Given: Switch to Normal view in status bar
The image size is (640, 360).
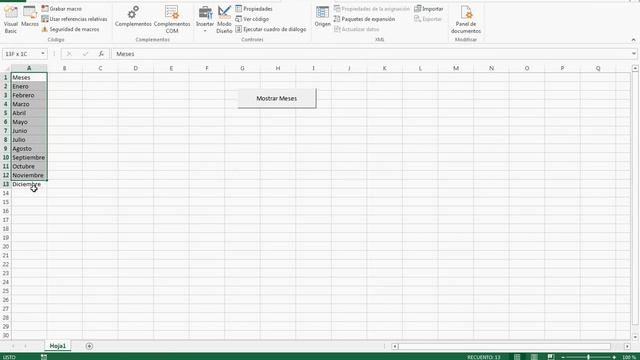Looking at the screenshot, I should click(x=517, y=357).
